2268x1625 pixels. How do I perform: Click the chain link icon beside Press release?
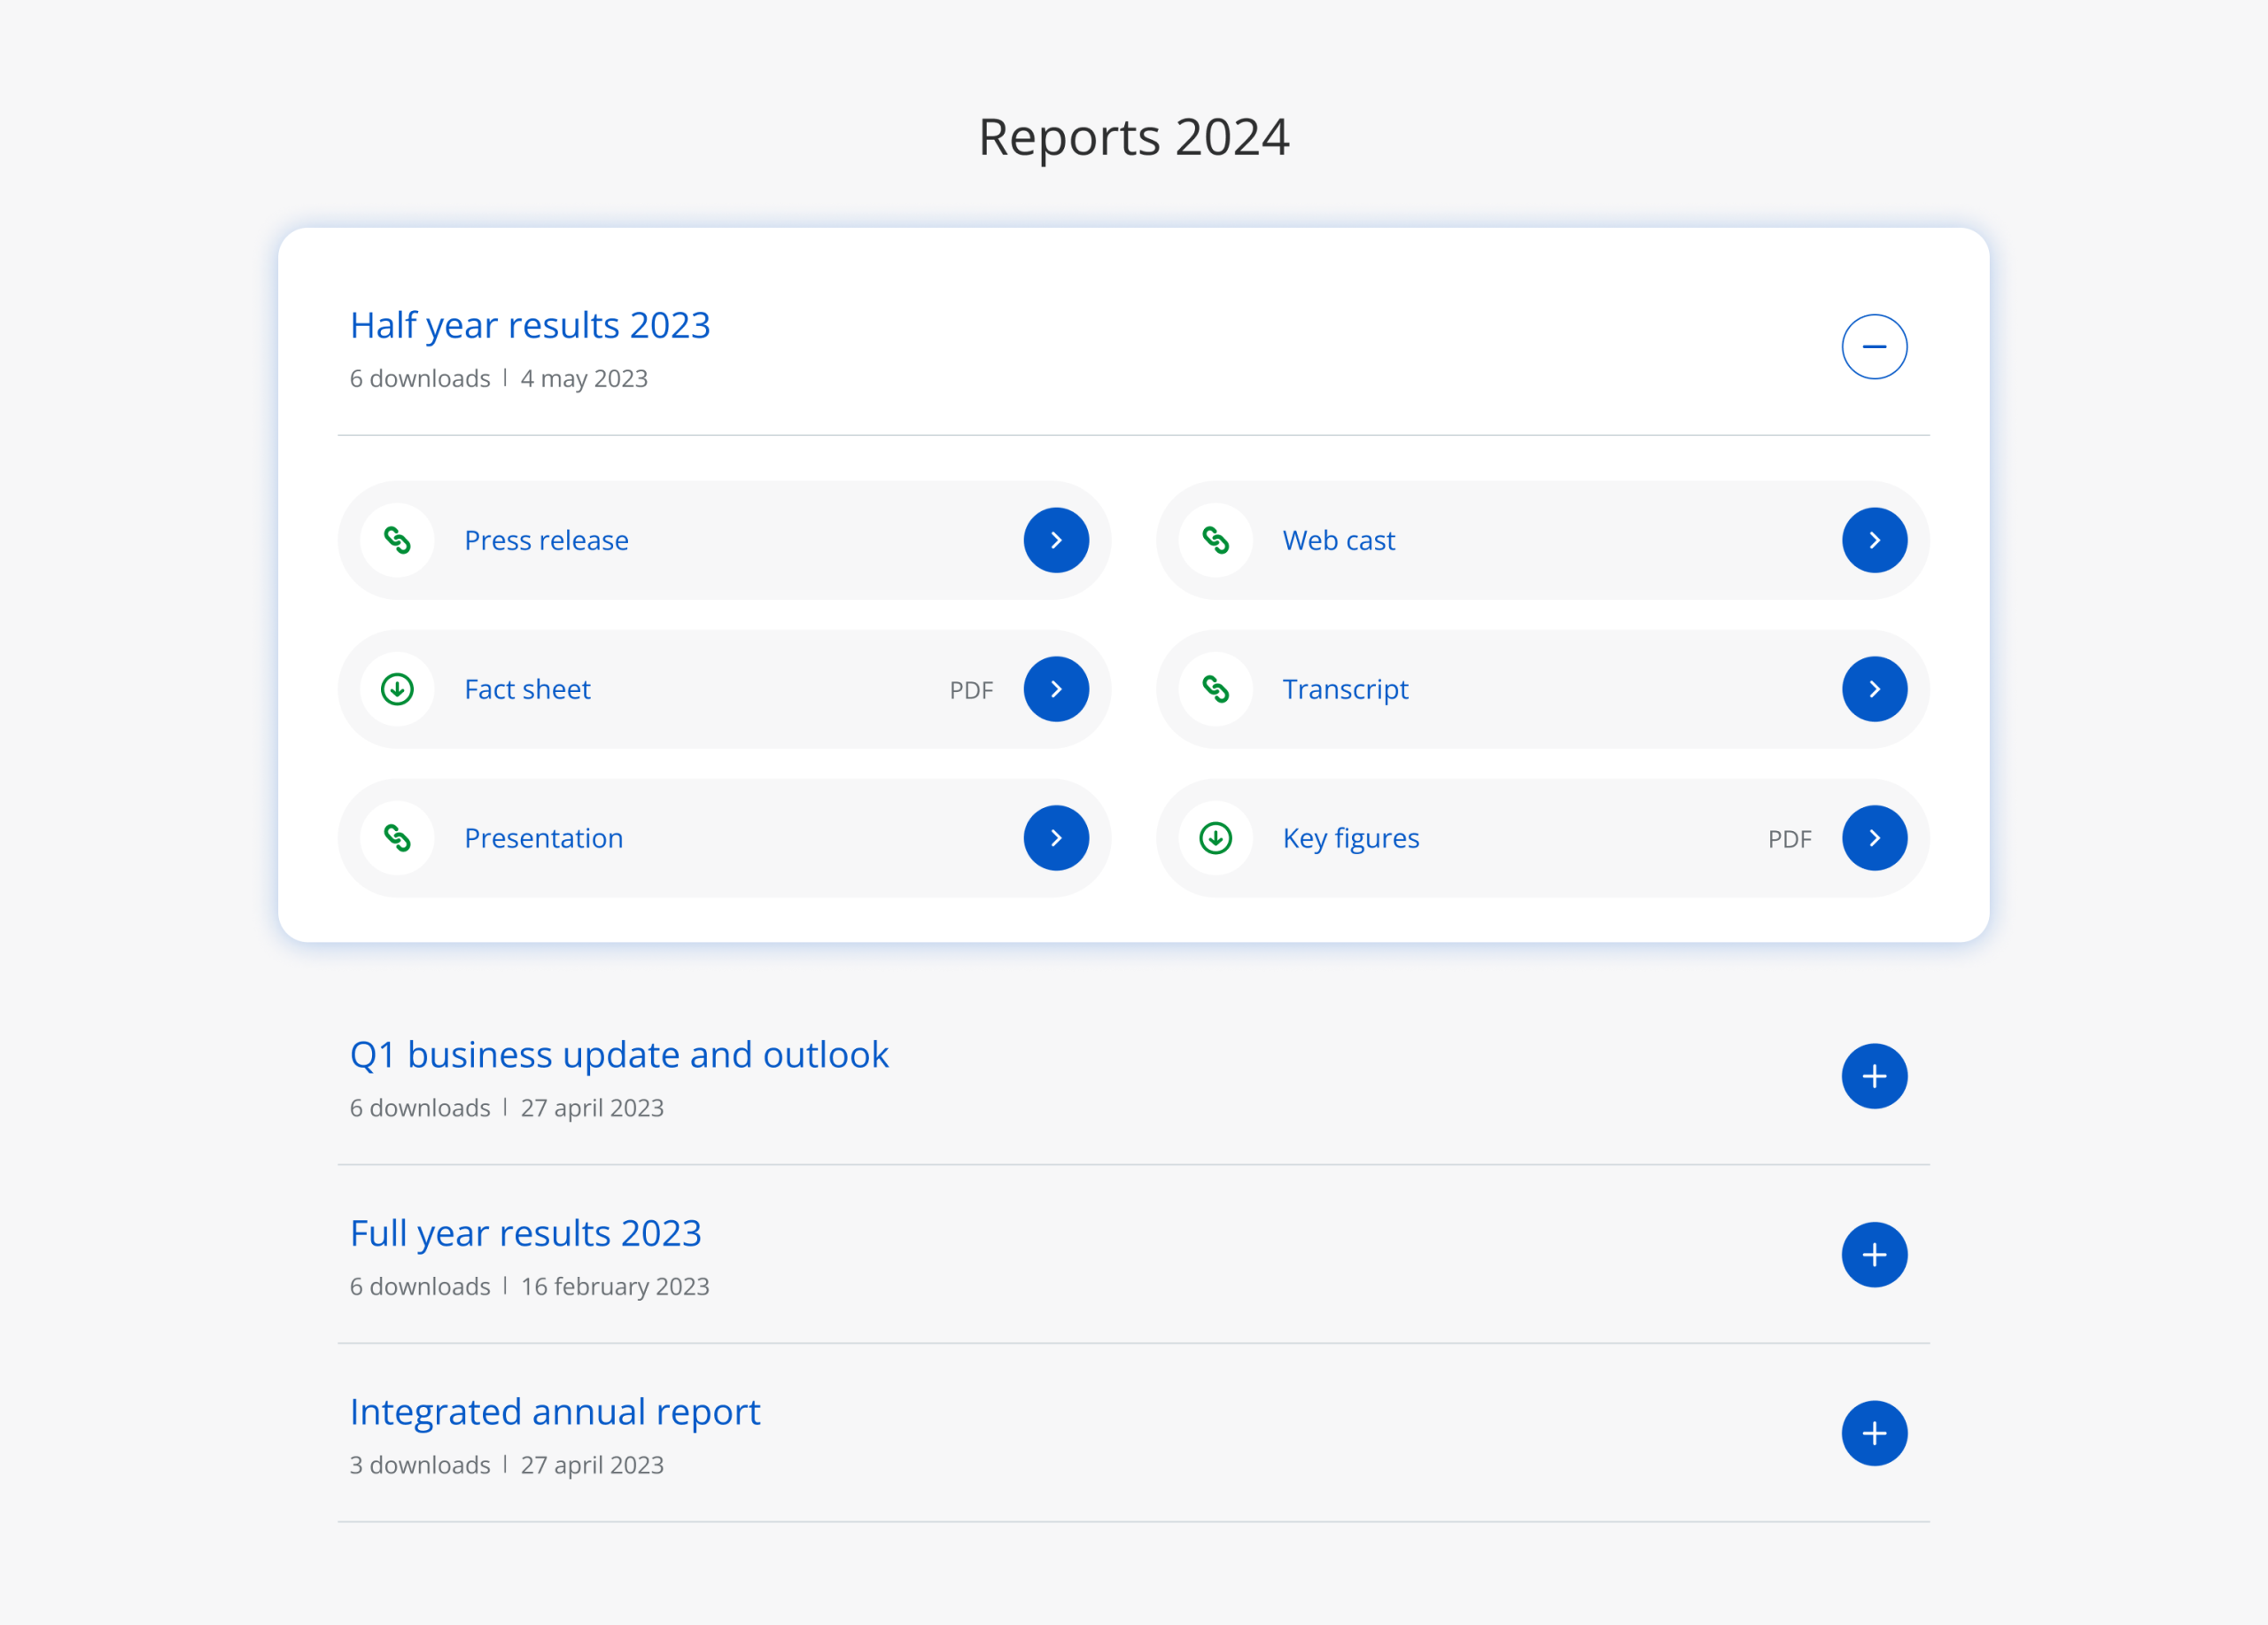point(397,540)
